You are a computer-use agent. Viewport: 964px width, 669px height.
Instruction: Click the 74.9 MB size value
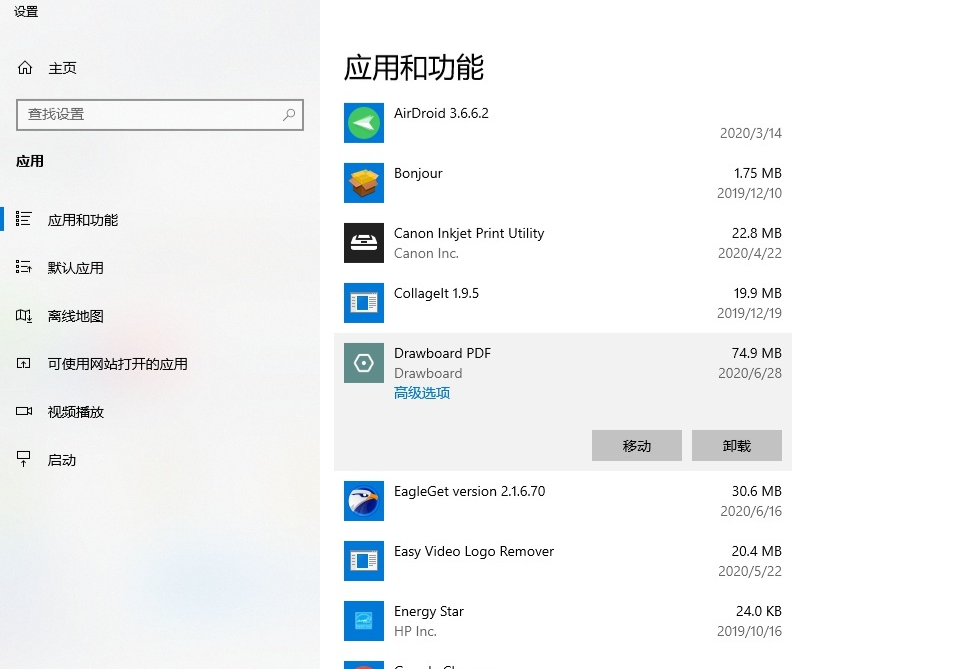coord(757,354)
